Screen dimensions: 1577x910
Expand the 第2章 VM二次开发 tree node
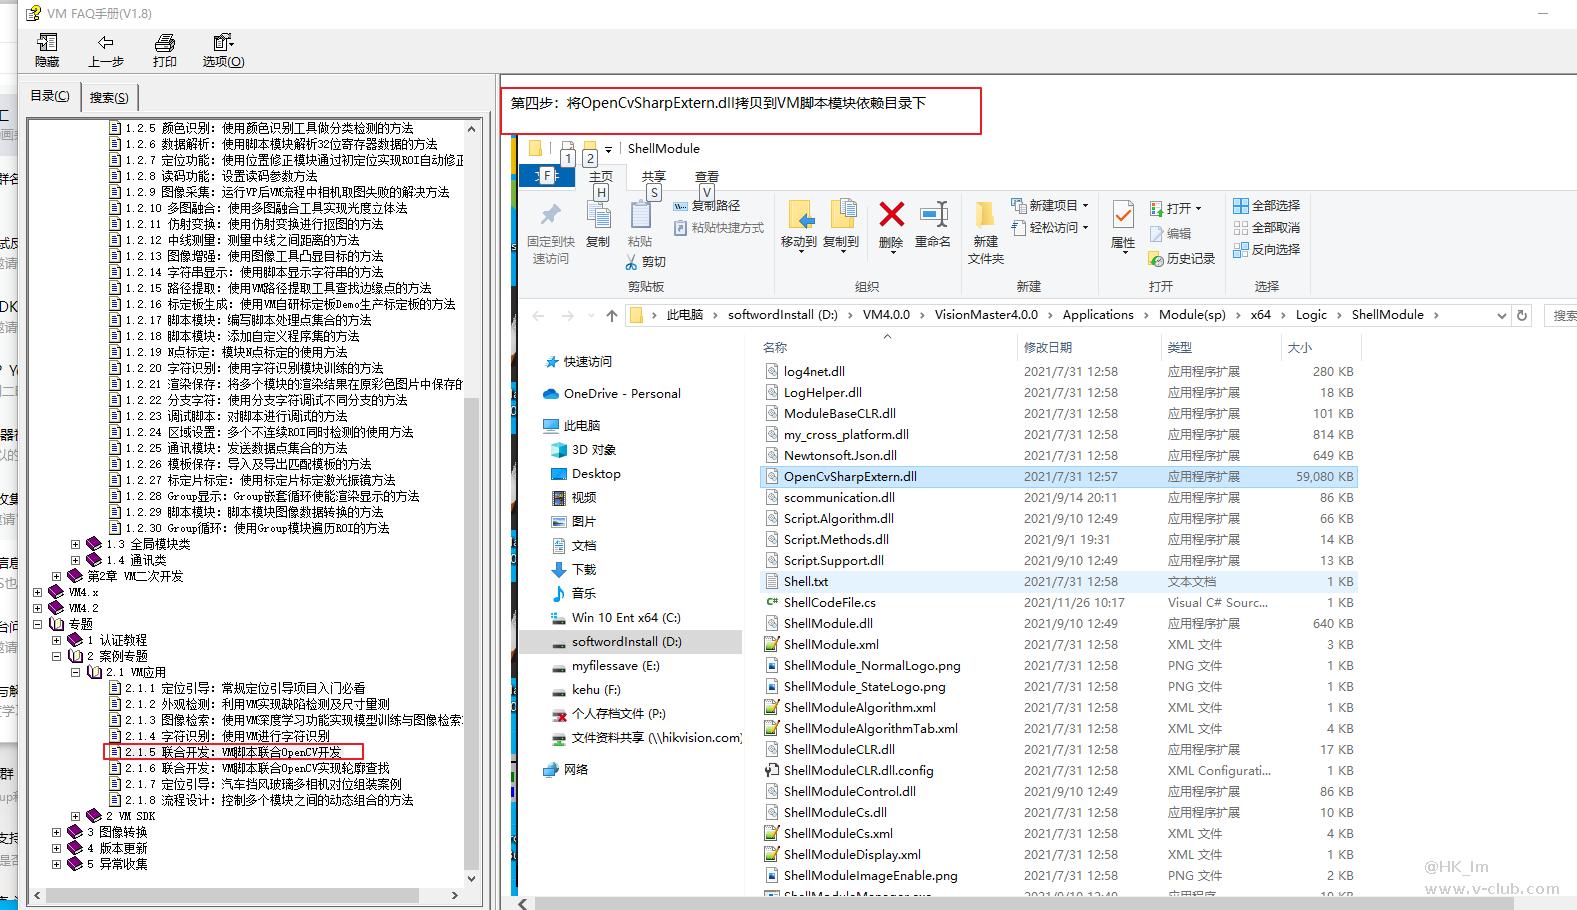pyautogui.click(x=57, y=576)
